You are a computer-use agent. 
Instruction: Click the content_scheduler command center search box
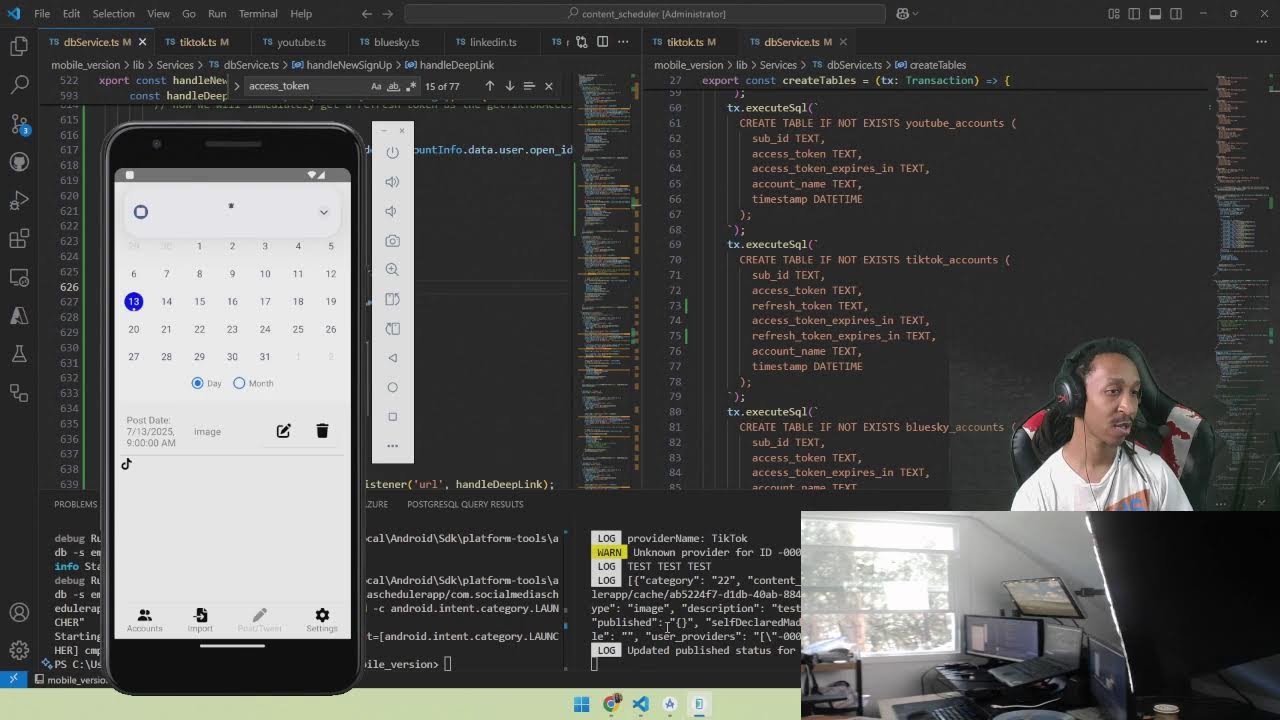[645, 14]
